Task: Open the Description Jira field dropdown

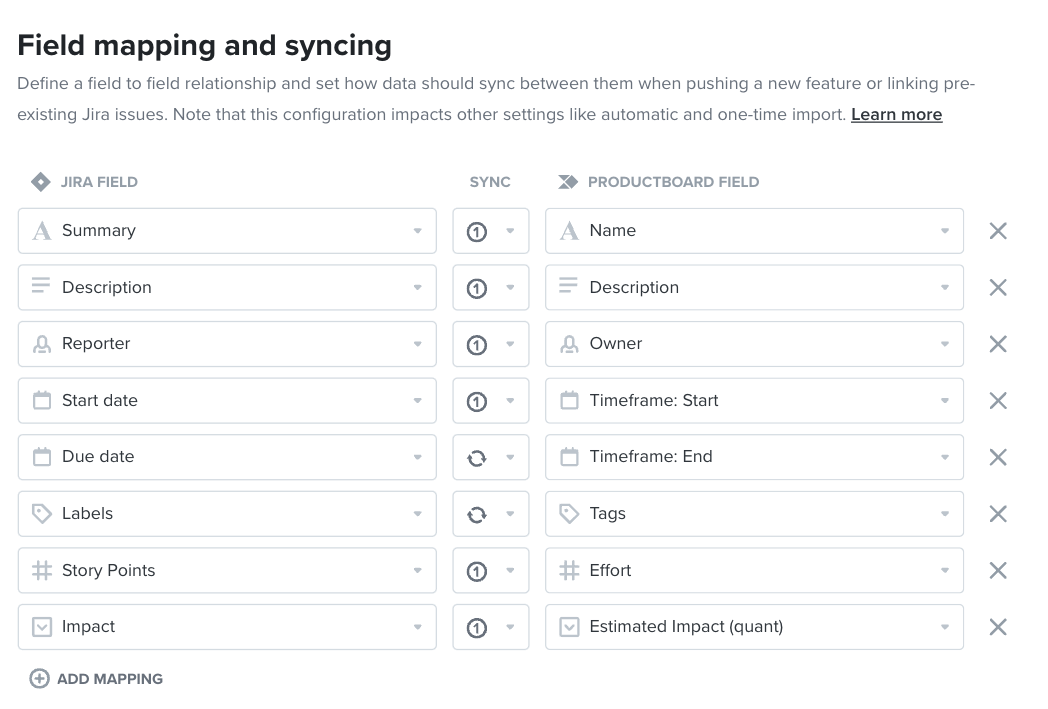Action: point(227,287)
